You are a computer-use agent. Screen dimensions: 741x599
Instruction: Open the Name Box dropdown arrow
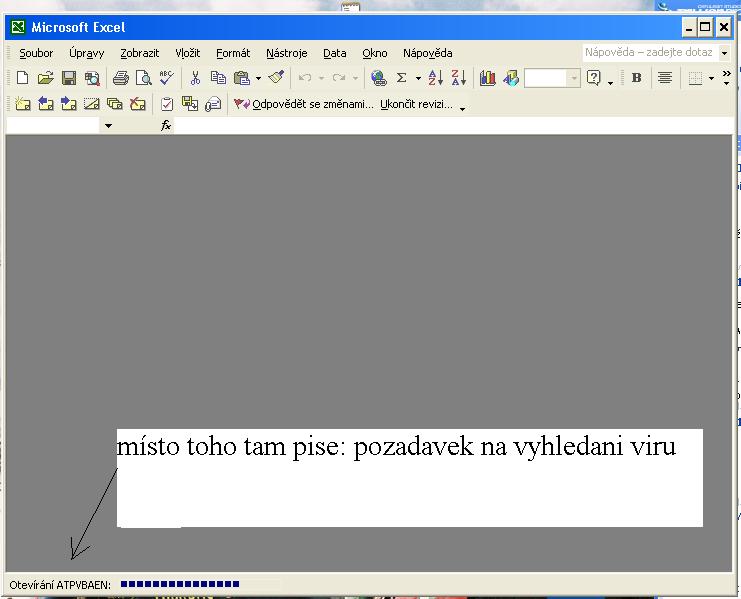(x=109, y=126)
